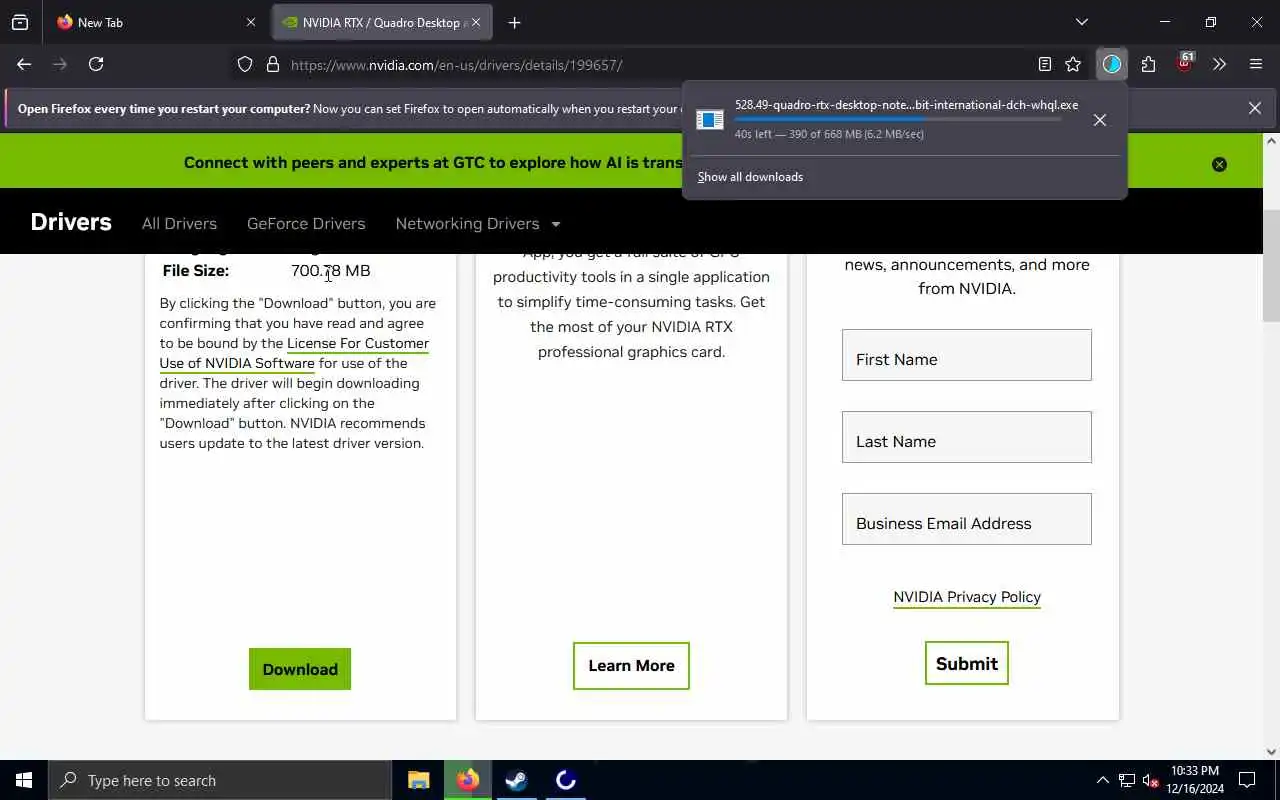The height and width of the screenshot is (800, 1280).
Task: Select Firefox in the taskbar
Action: (468, 780)
